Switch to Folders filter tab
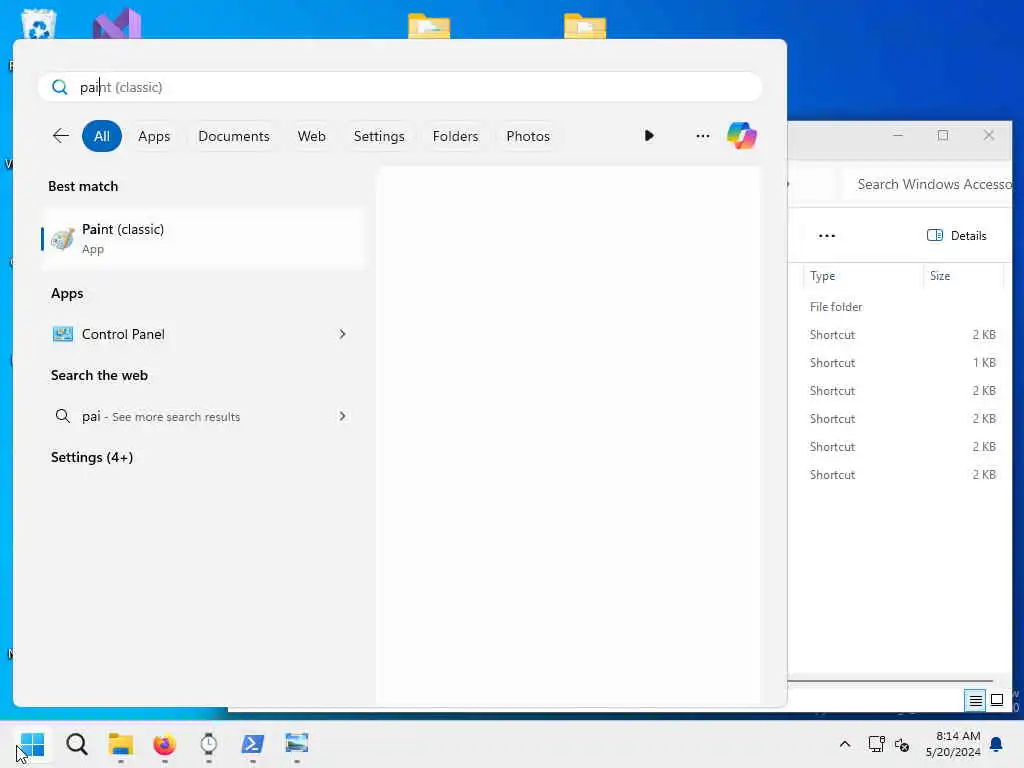 455,136
